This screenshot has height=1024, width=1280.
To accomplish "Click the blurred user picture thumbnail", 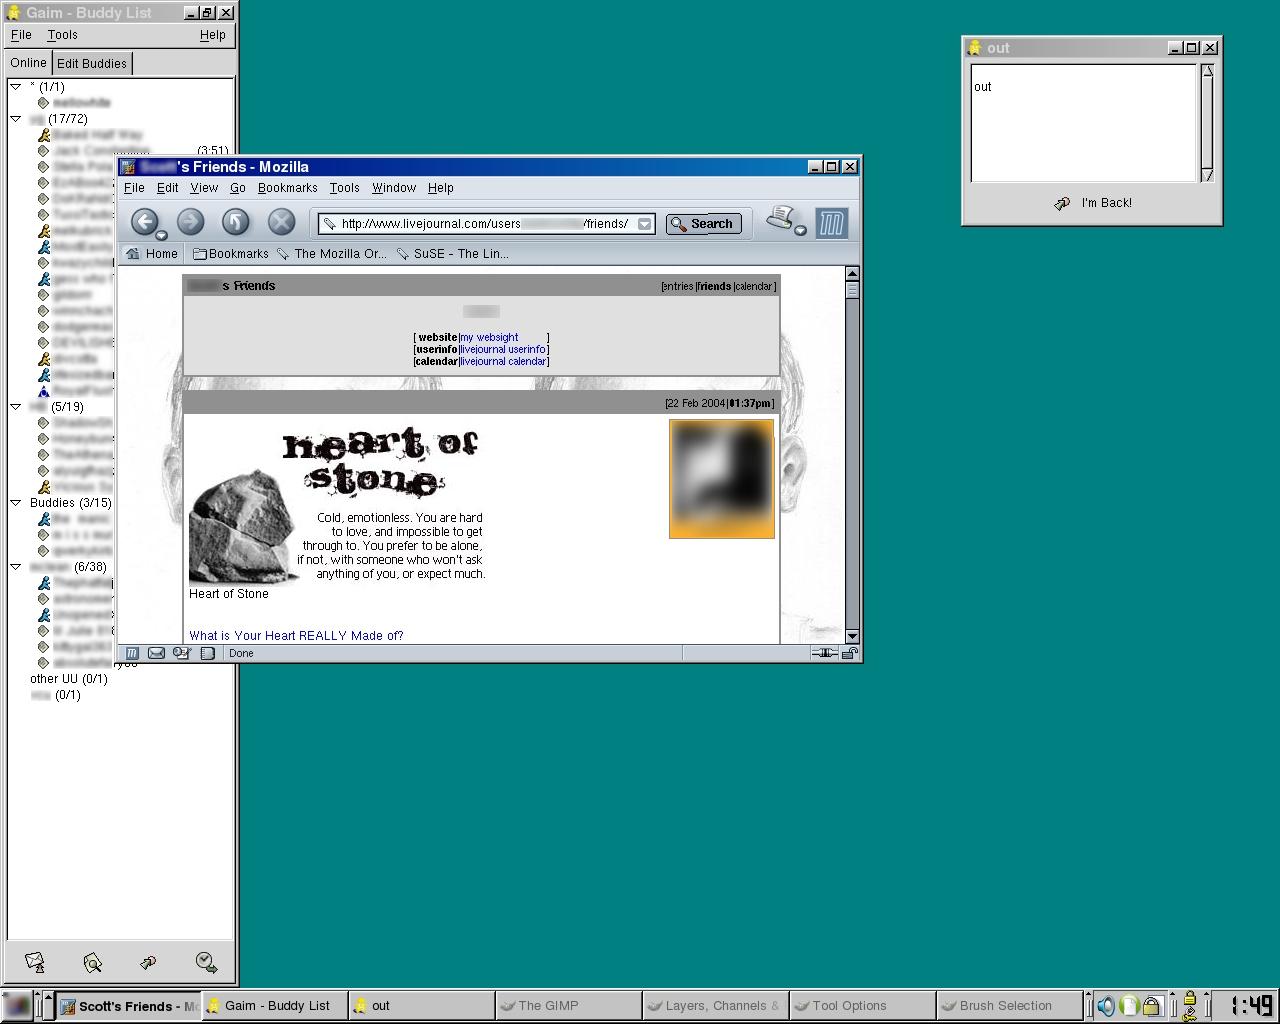I will click(x=722, y=479).
